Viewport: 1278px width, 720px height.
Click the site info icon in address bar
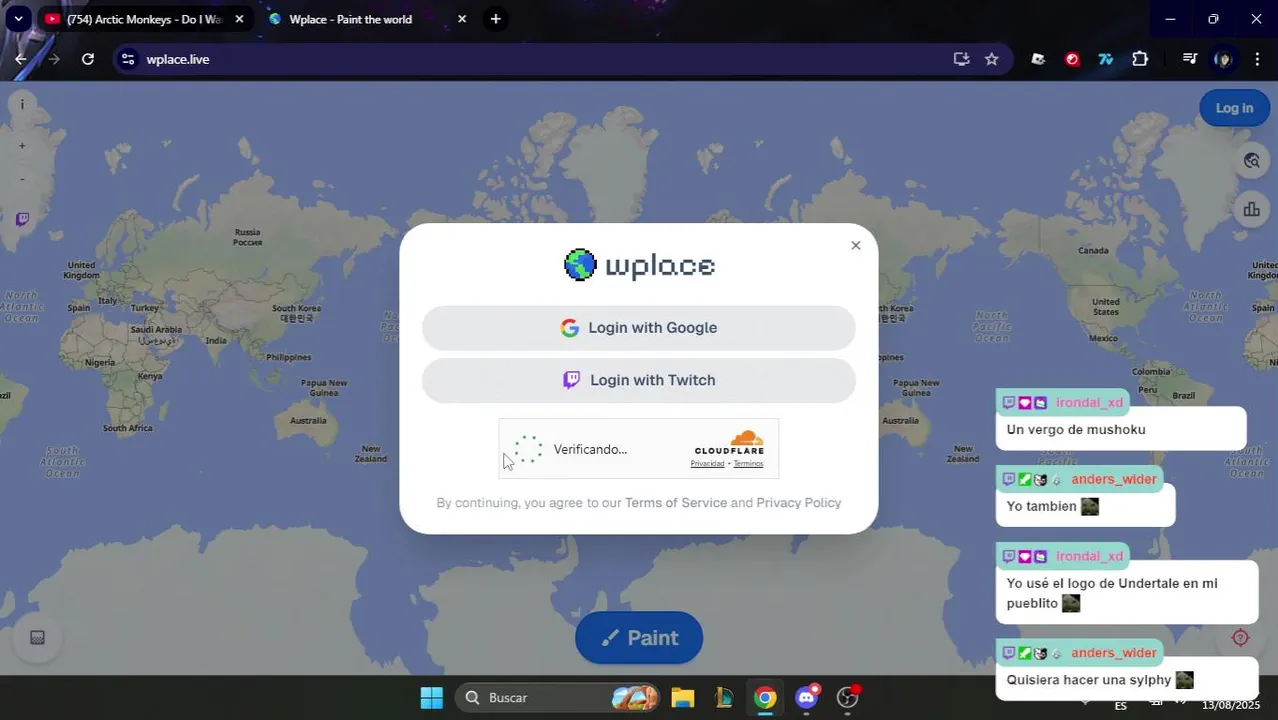(127, 59)
